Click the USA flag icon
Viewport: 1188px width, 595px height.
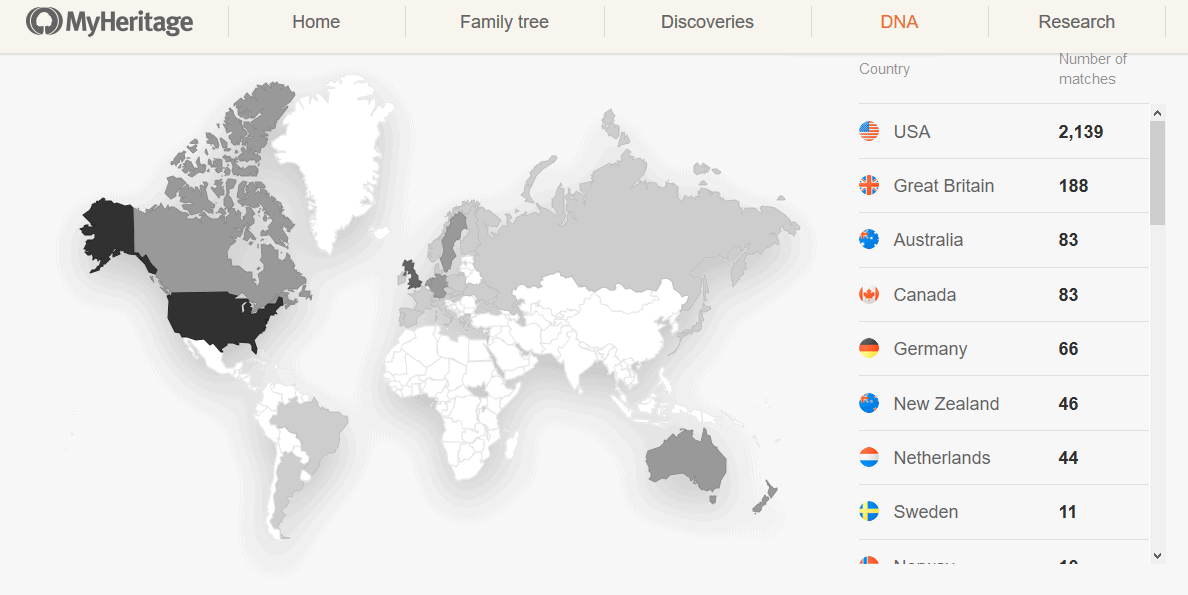869,131
